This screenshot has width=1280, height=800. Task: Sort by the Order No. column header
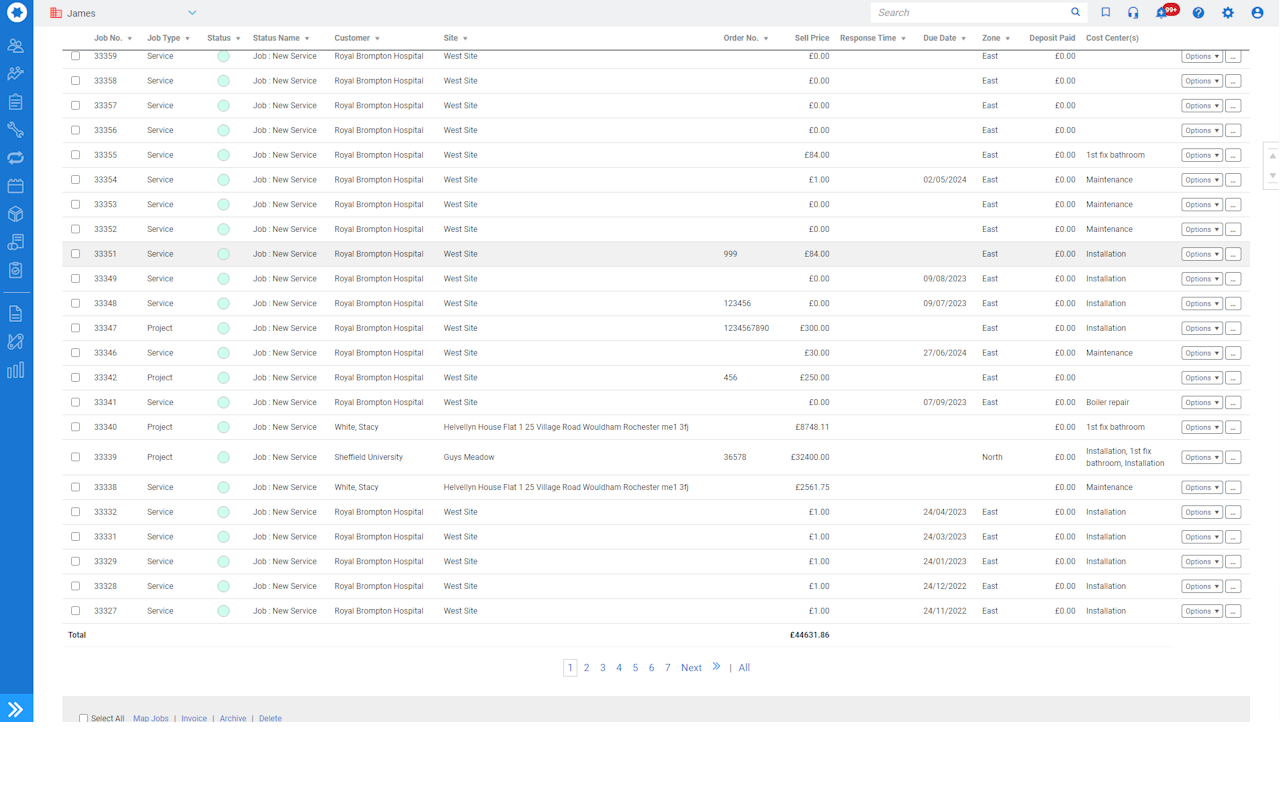coord(741,38)
